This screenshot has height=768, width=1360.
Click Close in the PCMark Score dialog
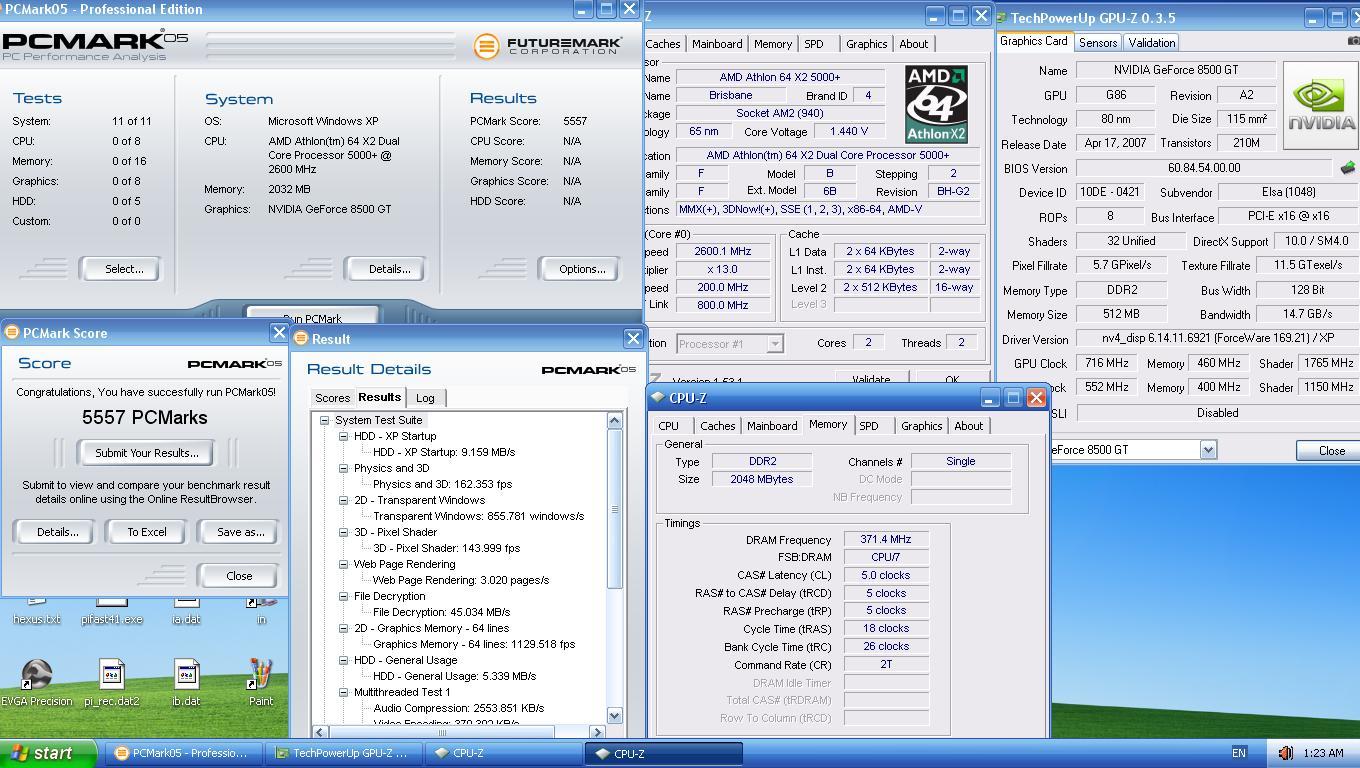[239, 576]
